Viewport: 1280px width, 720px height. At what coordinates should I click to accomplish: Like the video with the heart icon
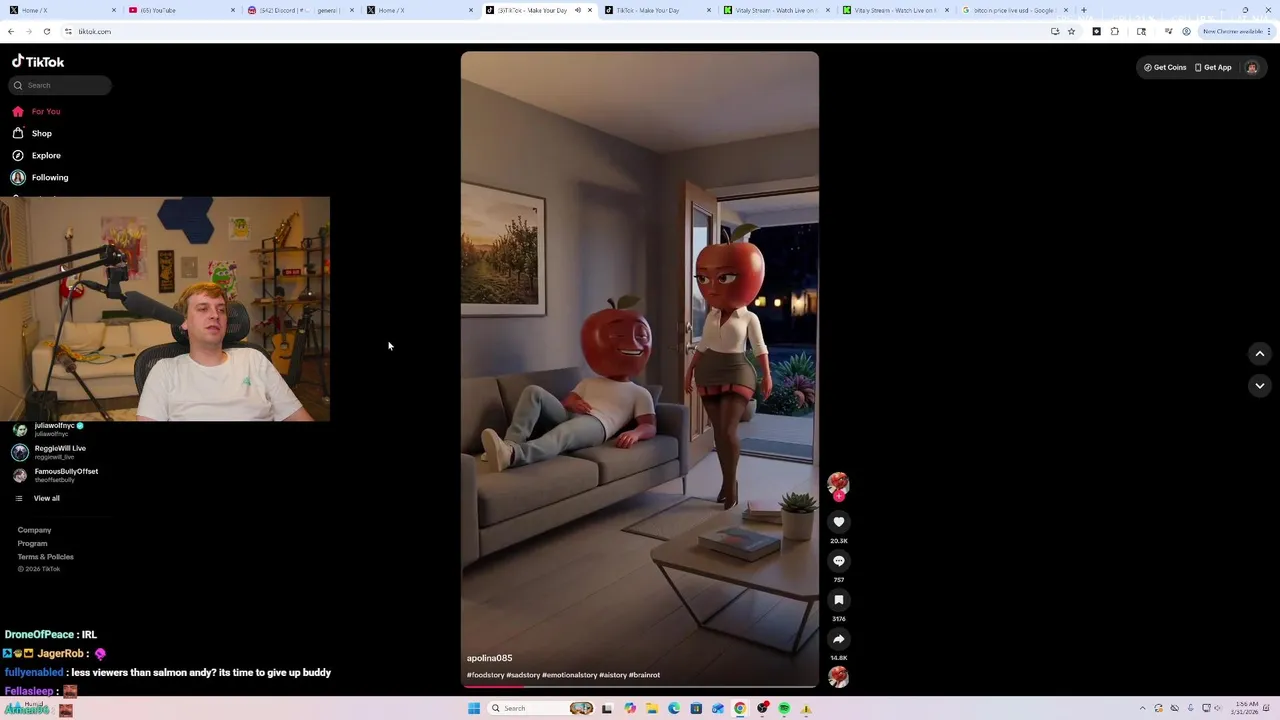tap(838, 522)
